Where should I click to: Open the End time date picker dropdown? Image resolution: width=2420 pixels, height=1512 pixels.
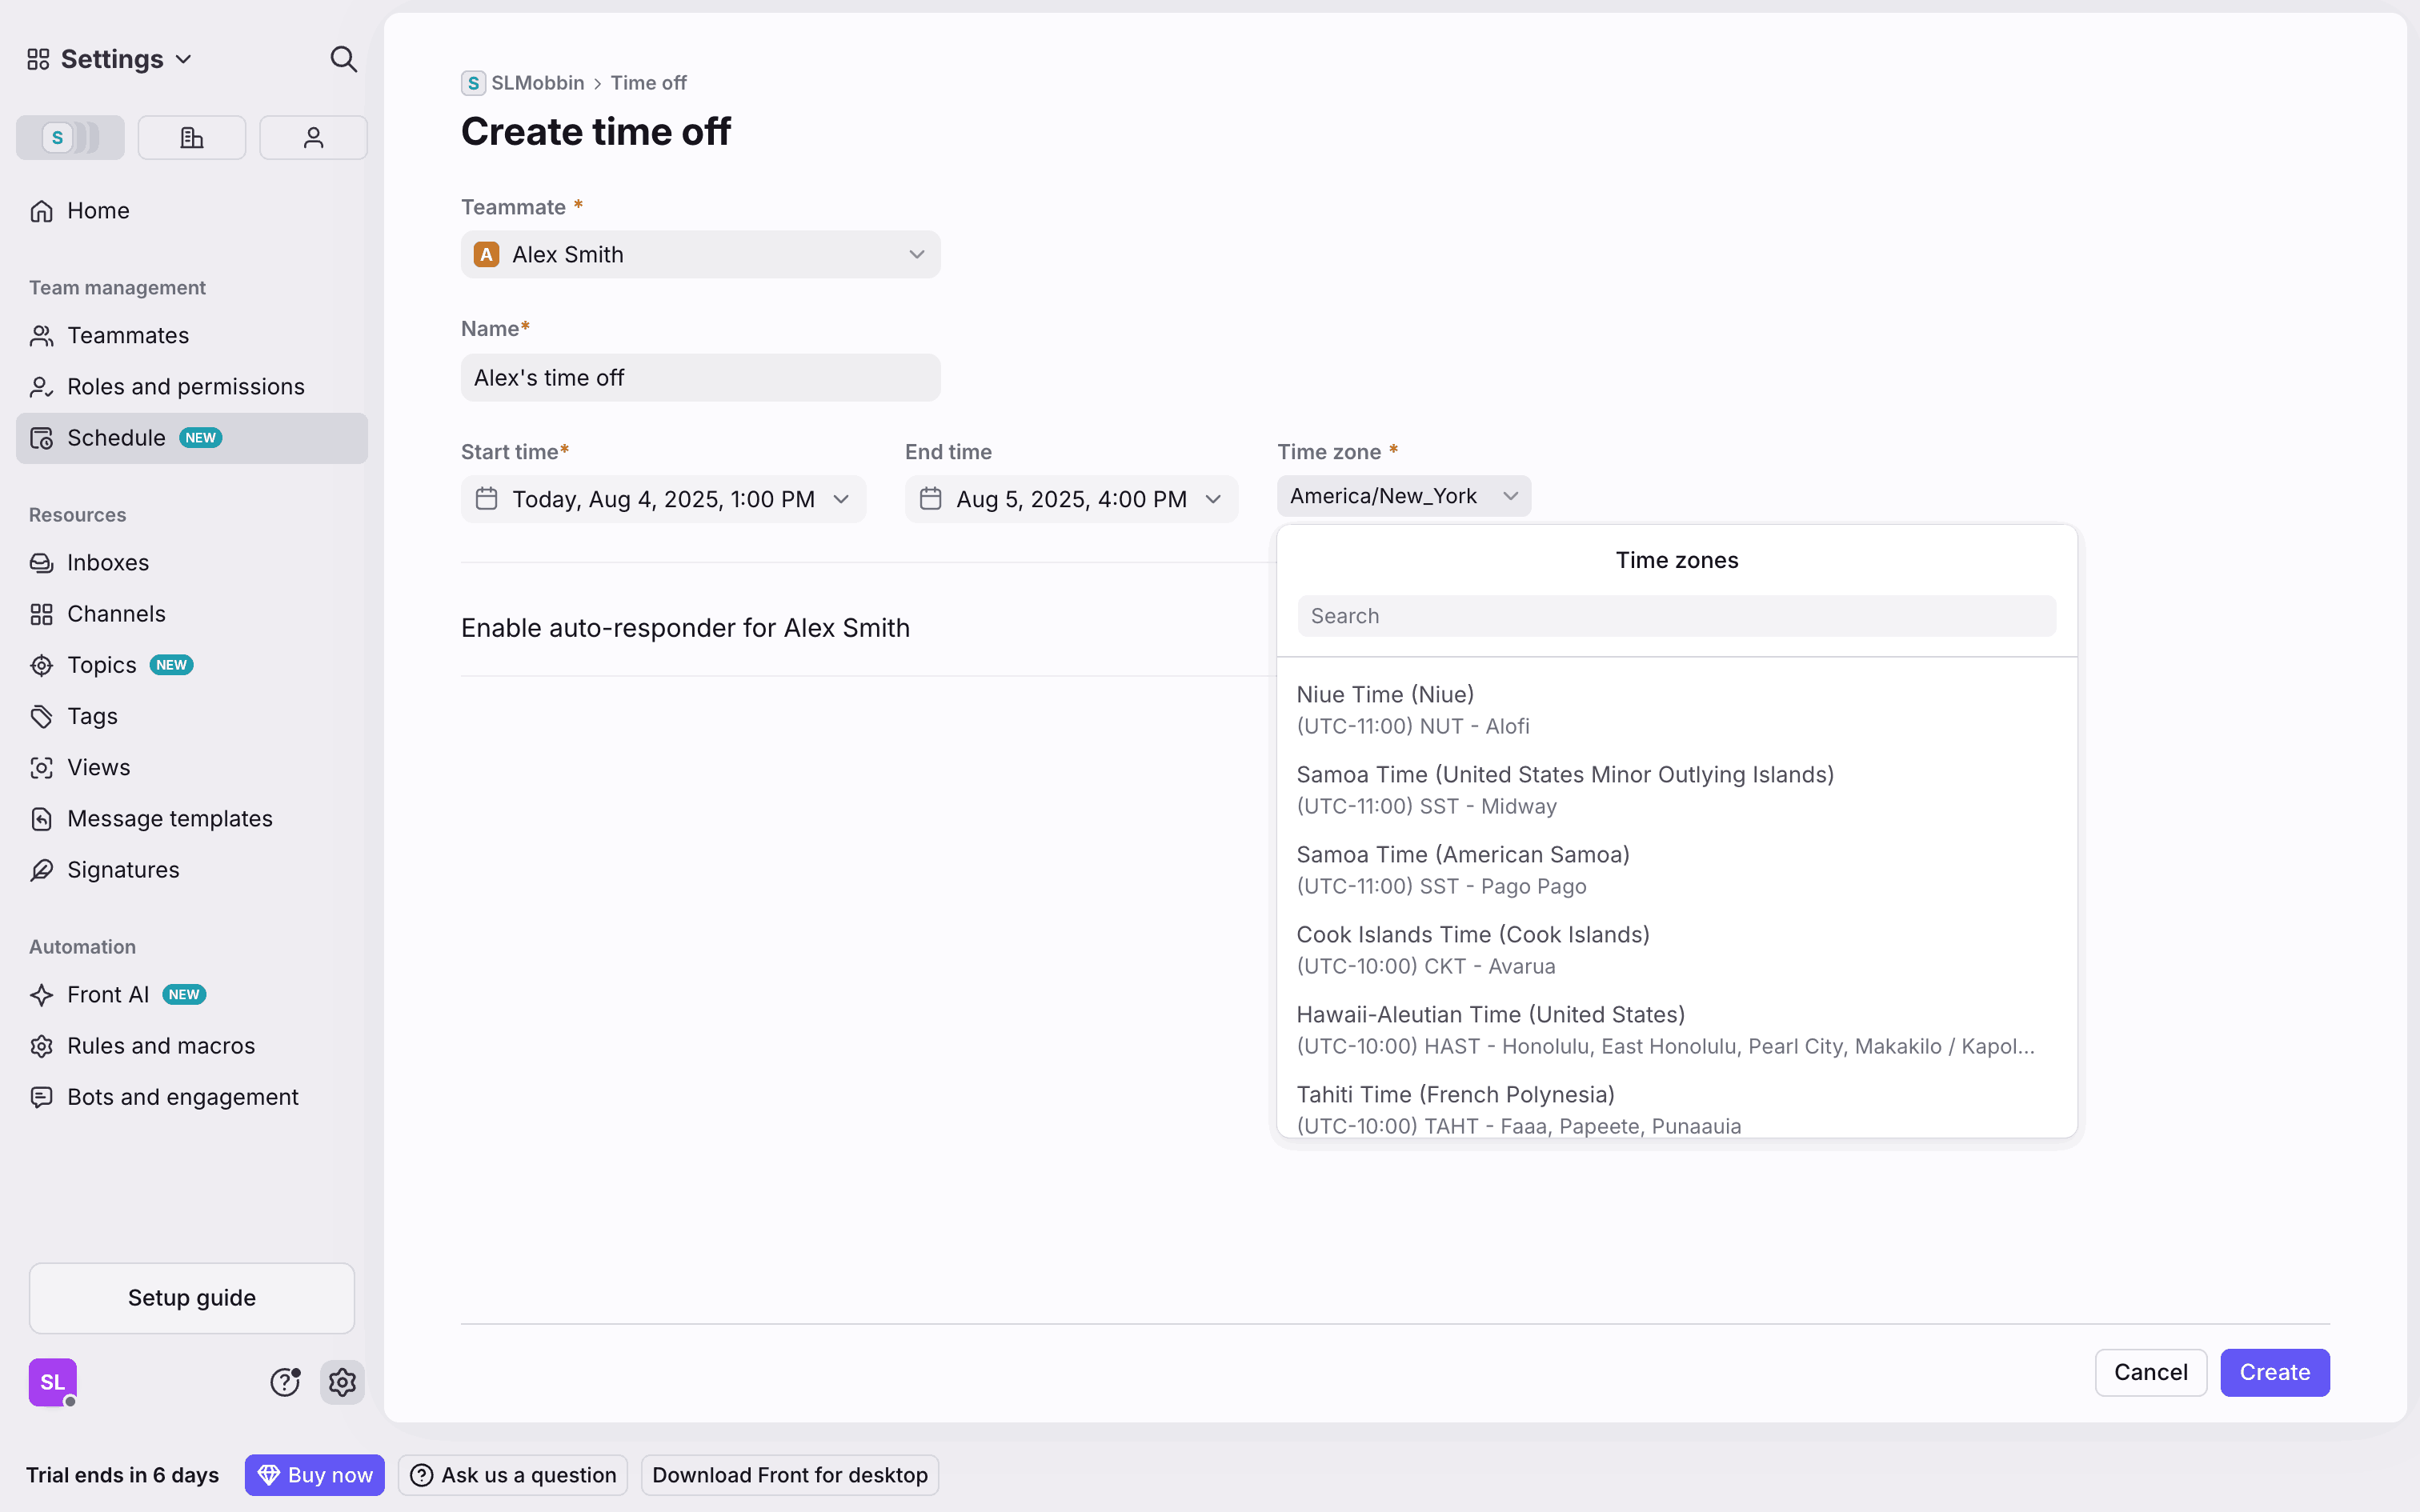point(1071,499)
